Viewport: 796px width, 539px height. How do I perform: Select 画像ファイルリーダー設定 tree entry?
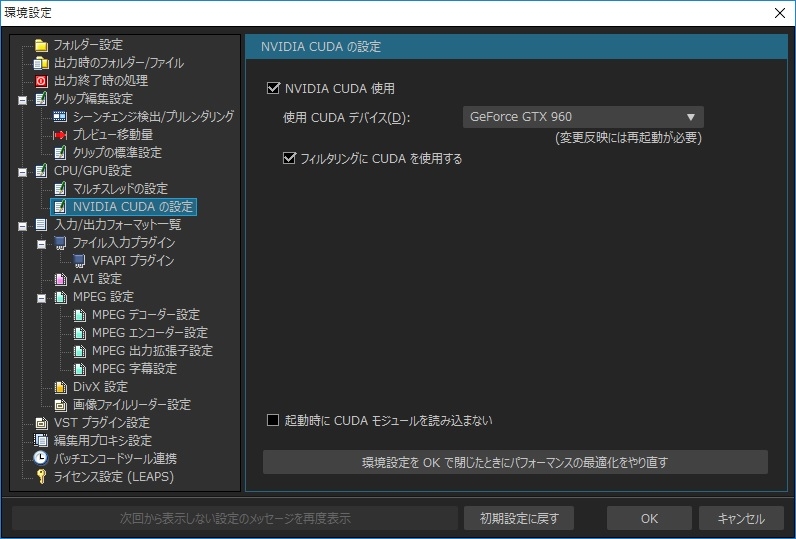coord(132,405)
